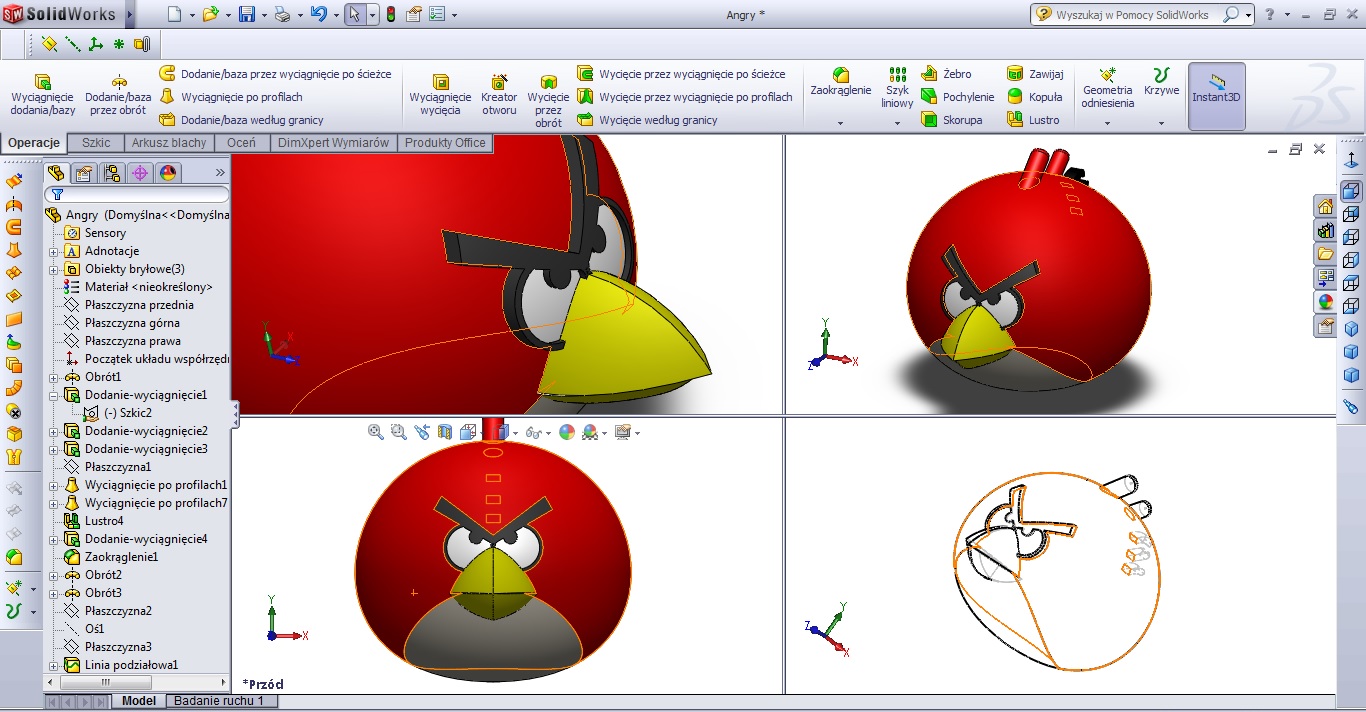
Task: Switch to the Arkusz blachy tab
Action: pos(169,143)
